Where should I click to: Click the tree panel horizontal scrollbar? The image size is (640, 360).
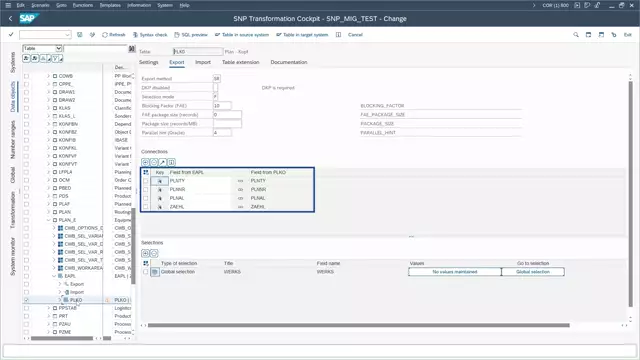pyautogui.click(x=62, y=338)
